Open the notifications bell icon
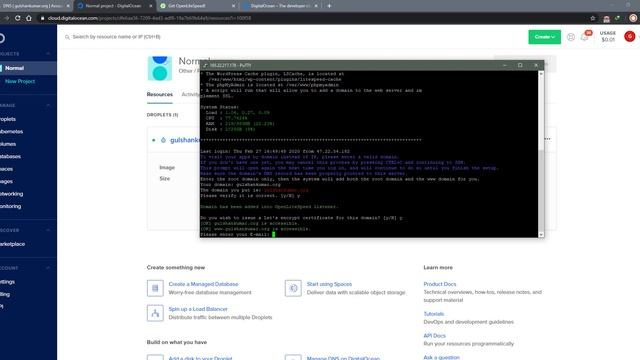 584,37
